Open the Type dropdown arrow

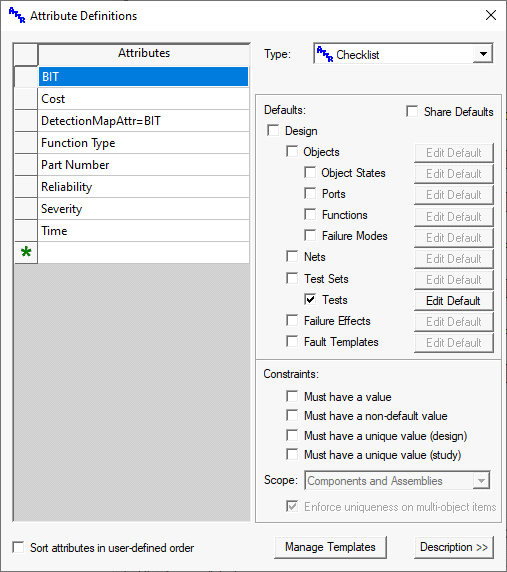click(x=483, y=54)
